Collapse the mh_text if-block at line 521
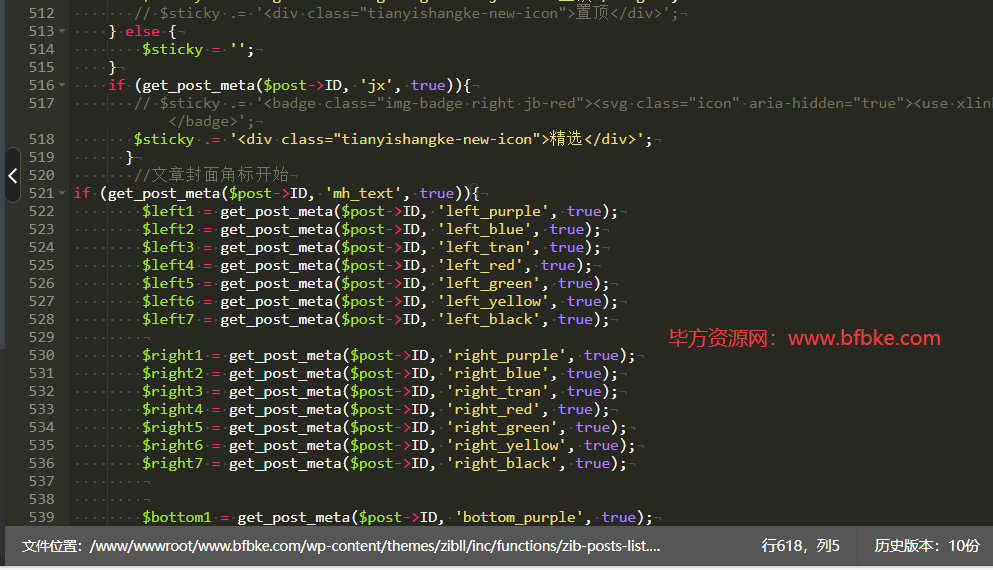Image resolution: width=993 pixels, height=570 pixels. coord(62,193)
